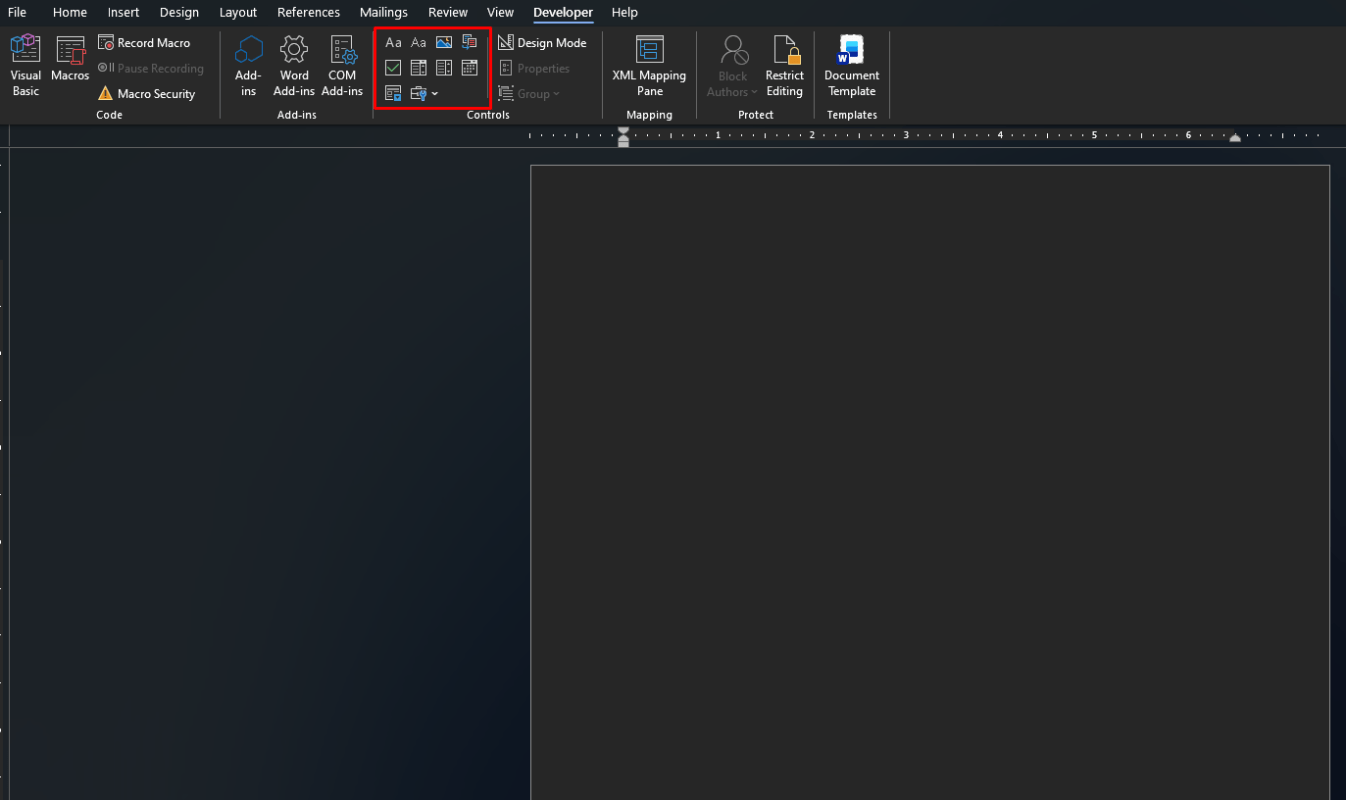Switch to the References tab
Viewport: 1346px width, 800px height.
point(309,12)
